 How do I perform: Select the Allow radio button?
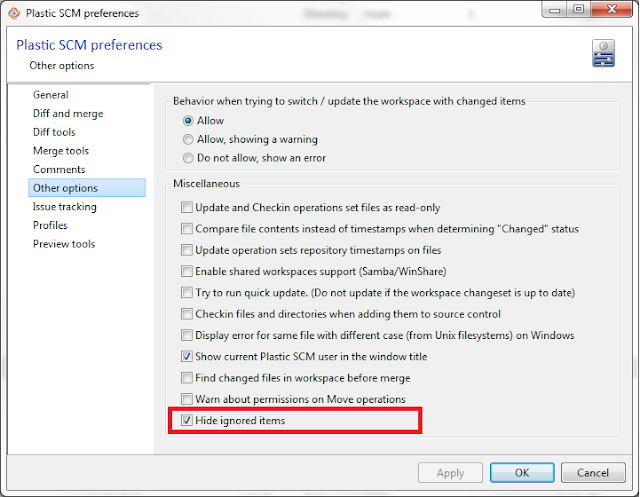[188, 121]
